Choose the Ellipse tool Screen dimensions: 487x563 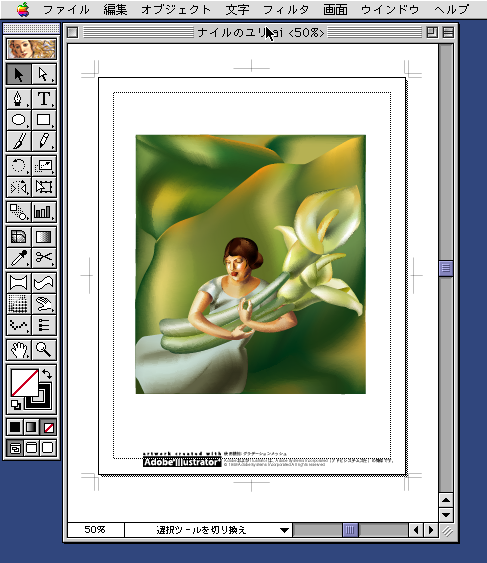[x=18, y=120]
